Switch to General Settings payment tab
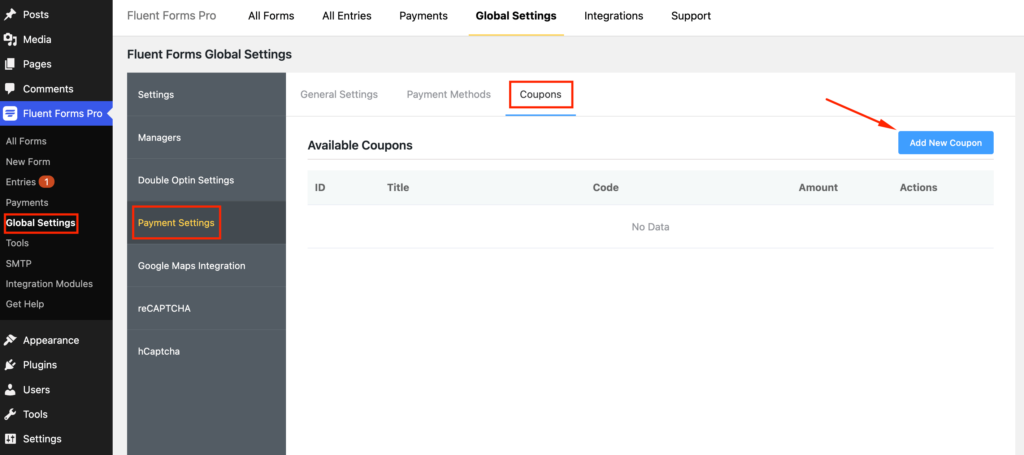The height and width of the screenshot is (455, 1024). (x=339, y=95)
